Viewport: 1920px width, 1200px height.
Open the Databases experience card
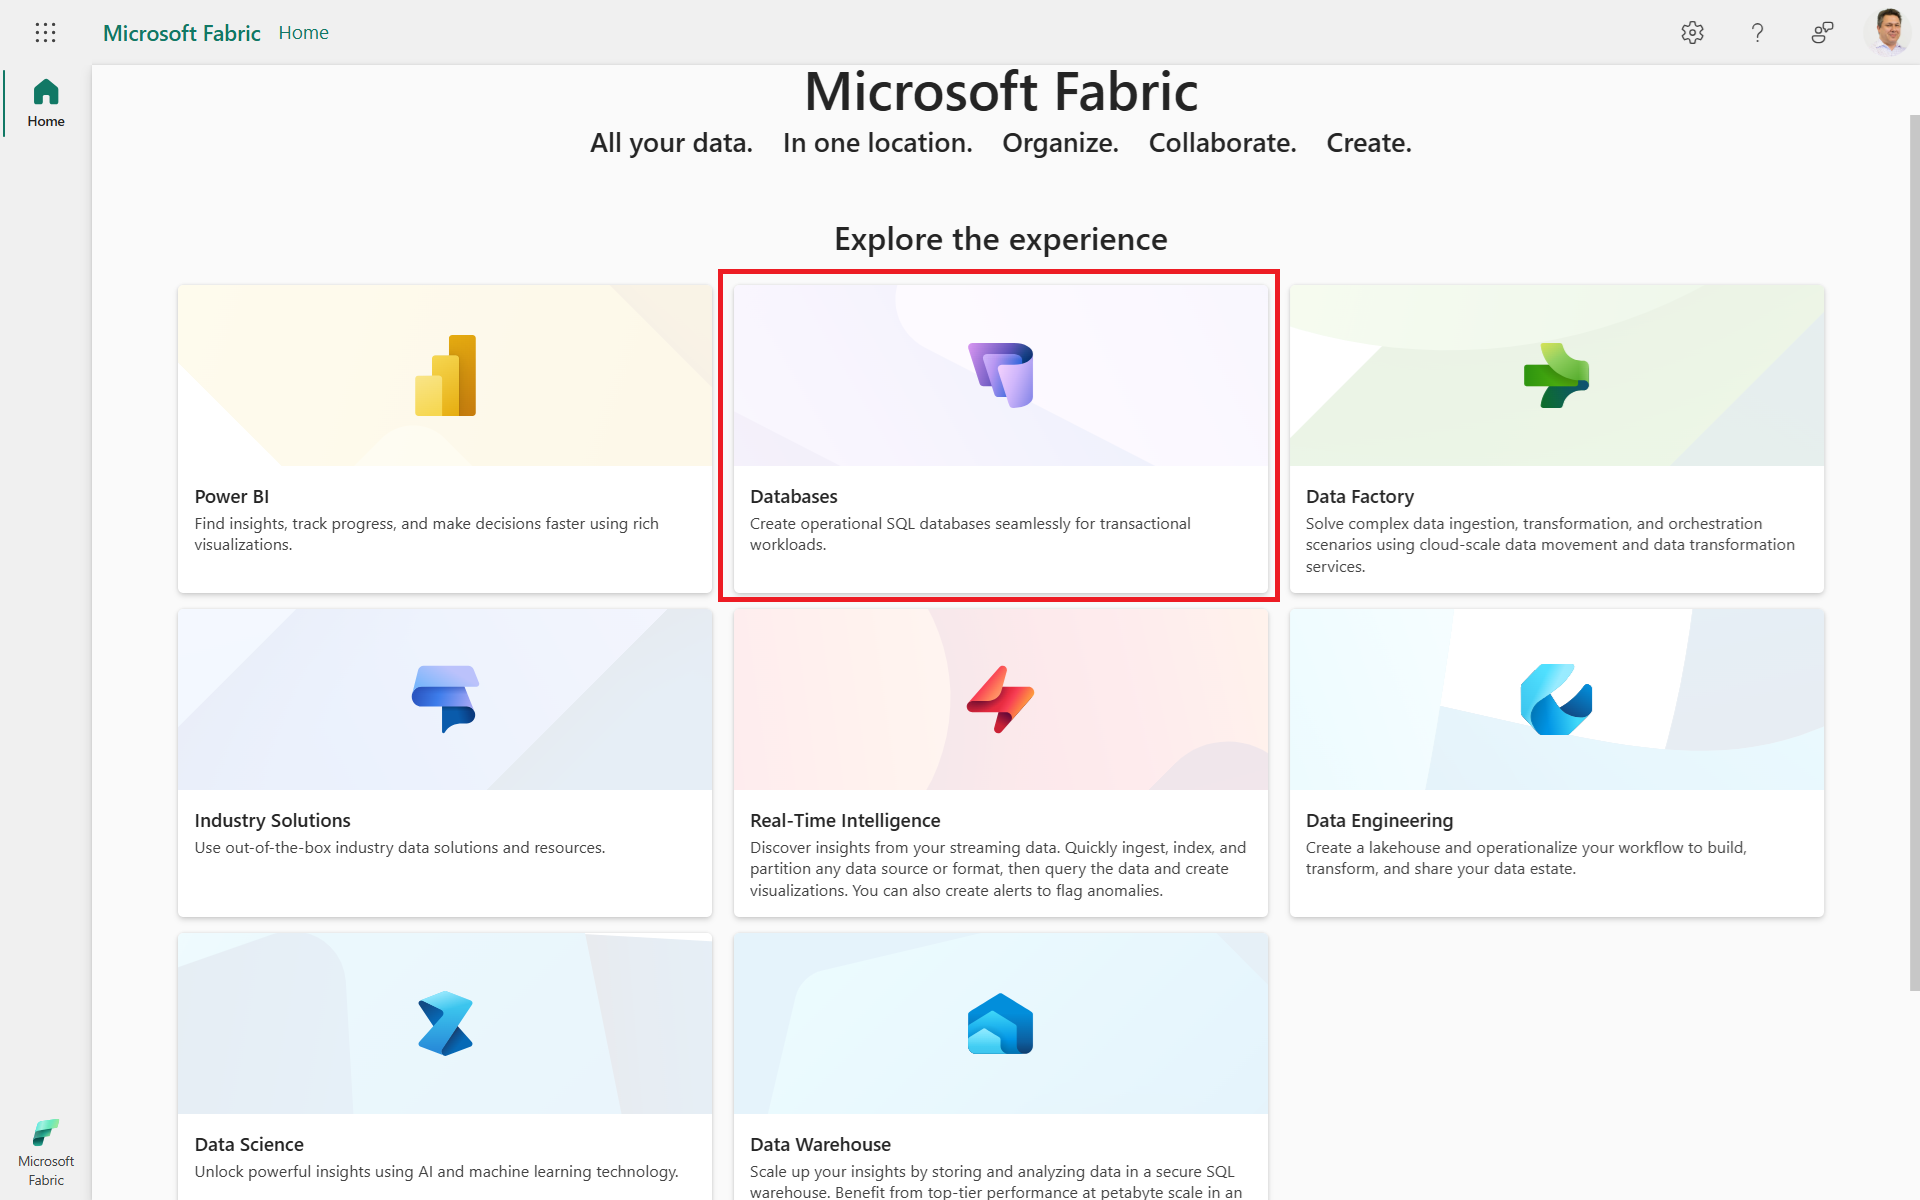tap(999, 438)
